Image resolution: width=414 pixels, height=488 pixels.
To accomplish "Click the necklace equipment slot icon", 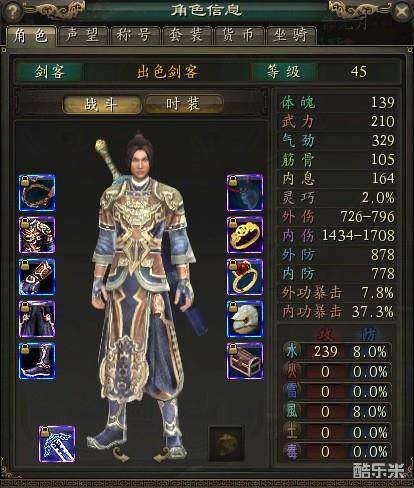I will click(x=37, y=193).
